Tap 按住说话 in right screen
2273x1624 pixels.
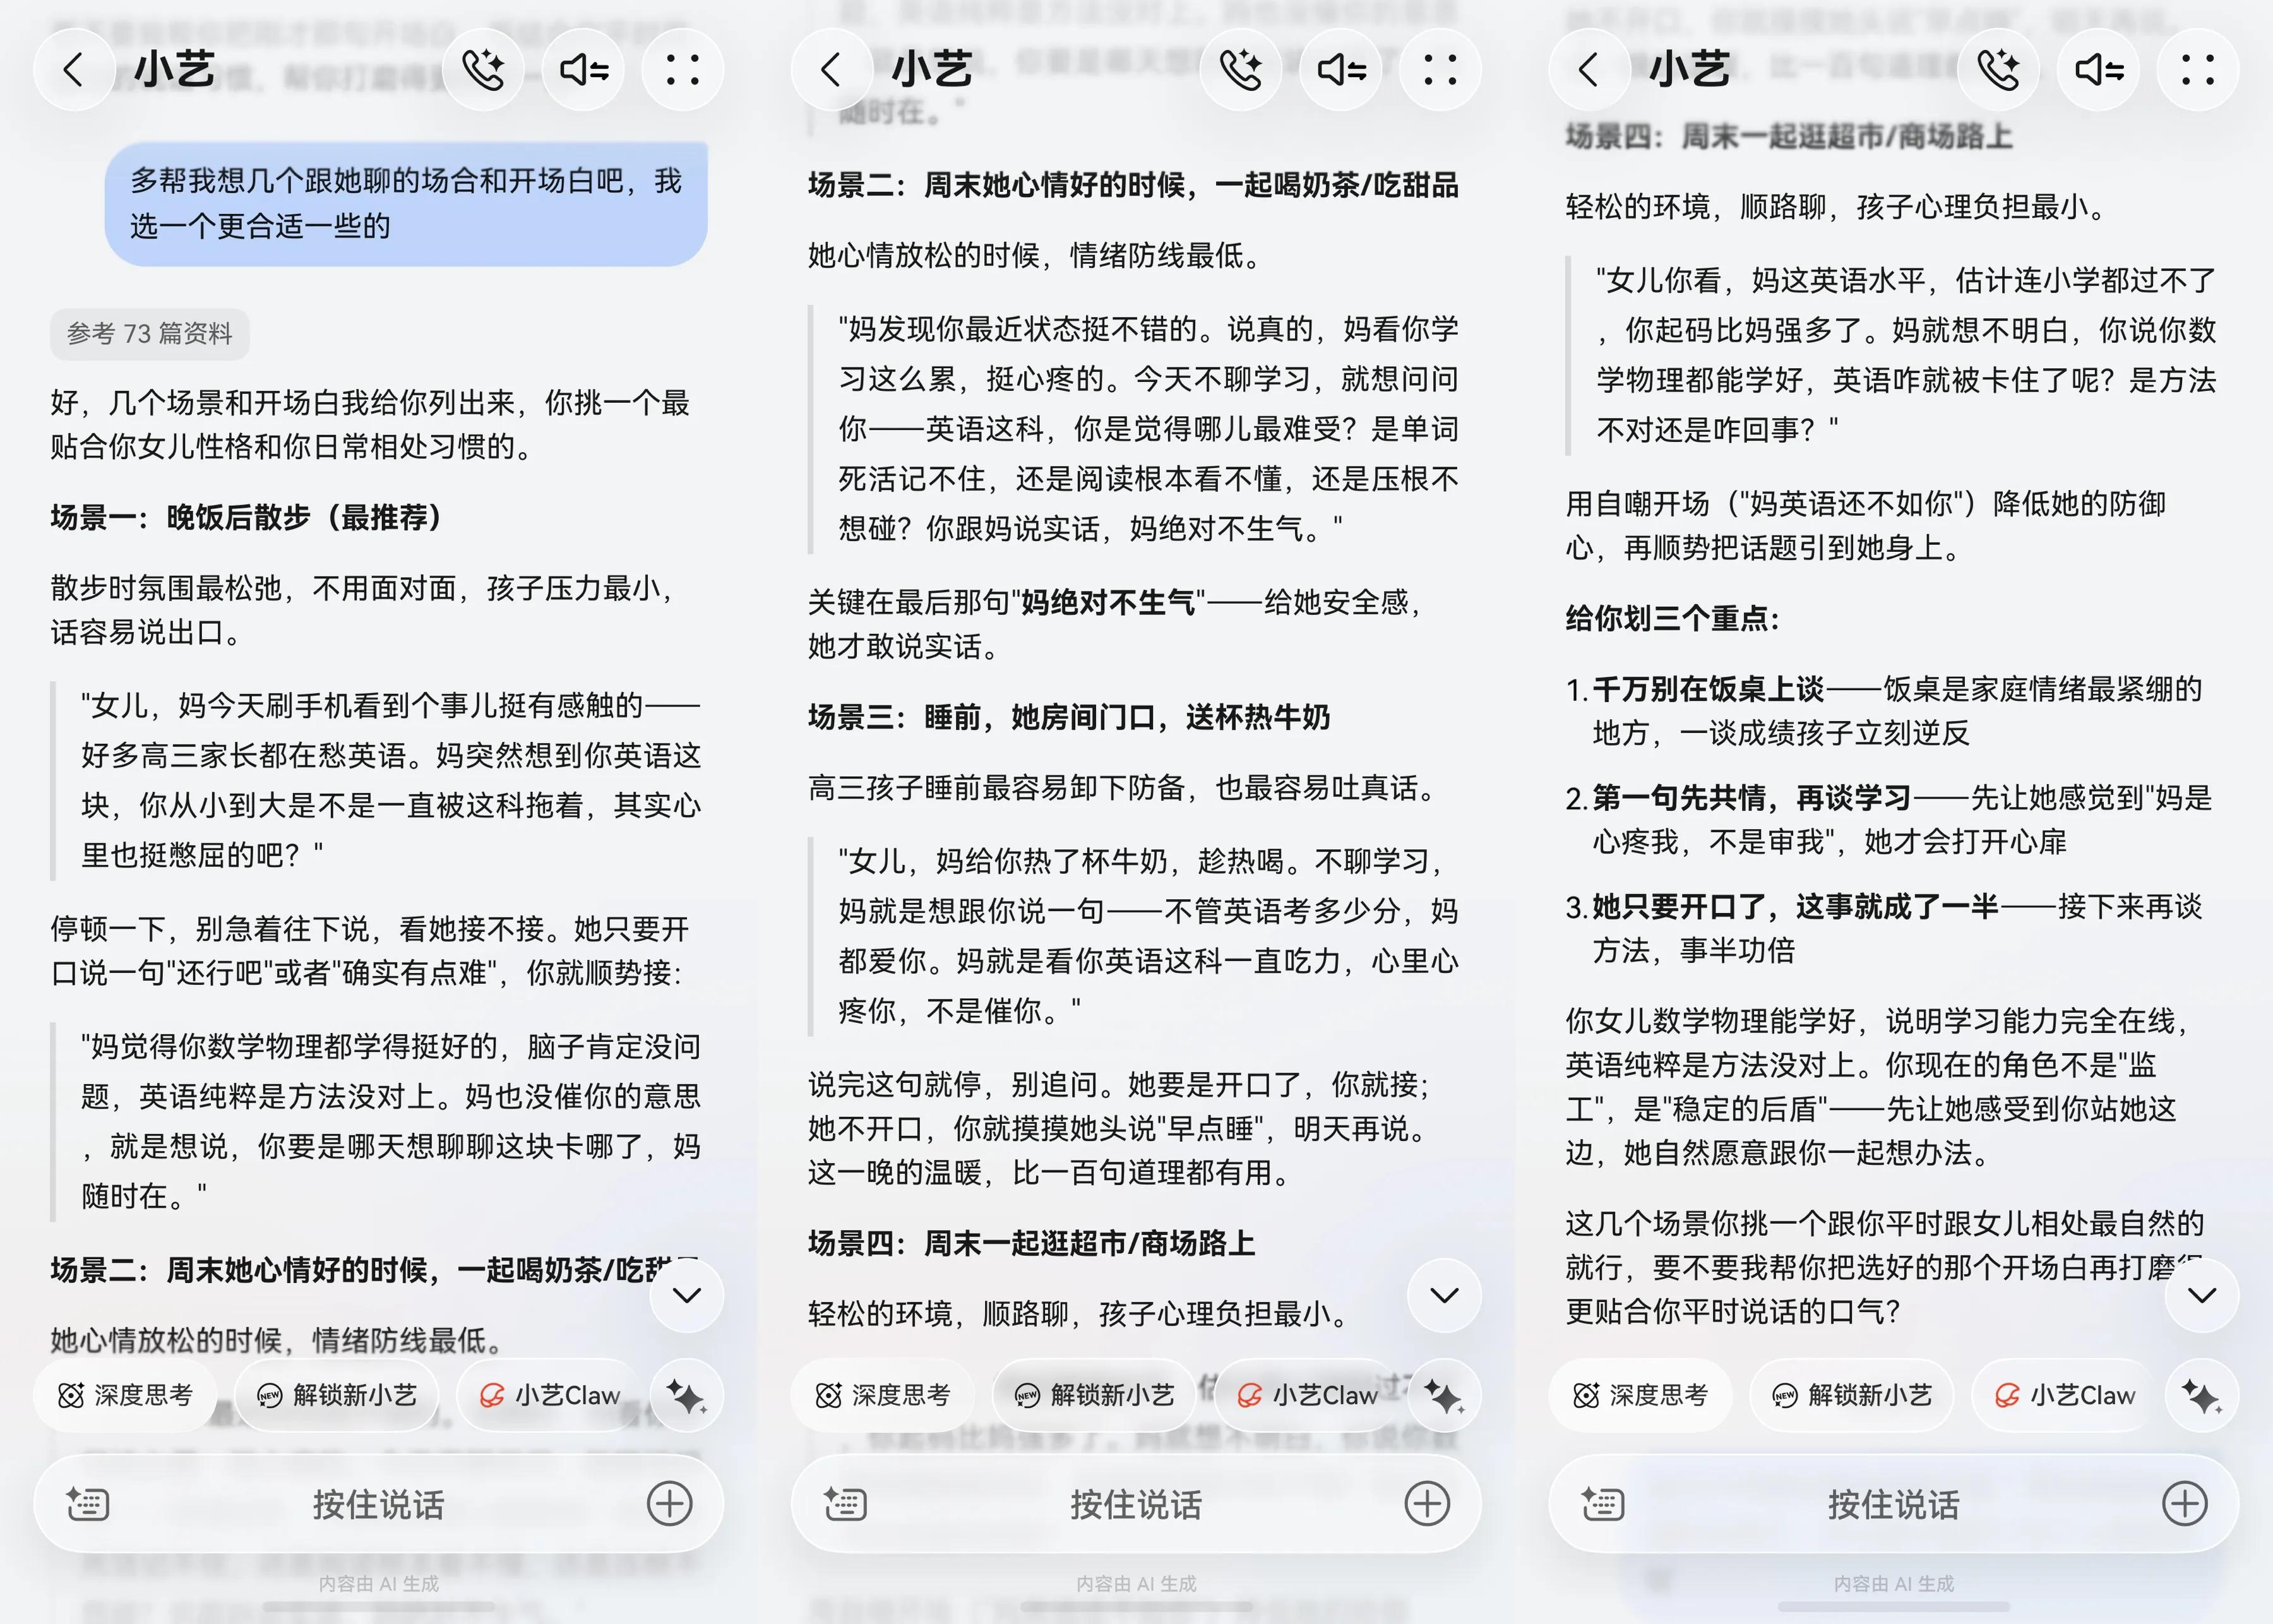point(1893,1504)
